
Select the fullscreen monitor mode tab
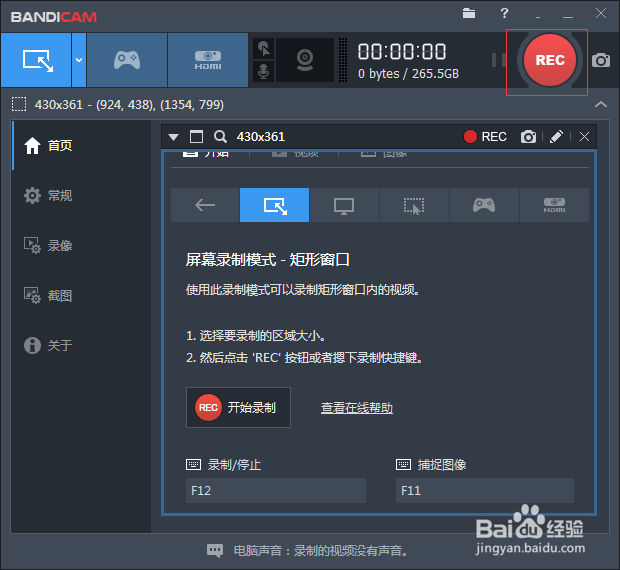tap(344, 205)
